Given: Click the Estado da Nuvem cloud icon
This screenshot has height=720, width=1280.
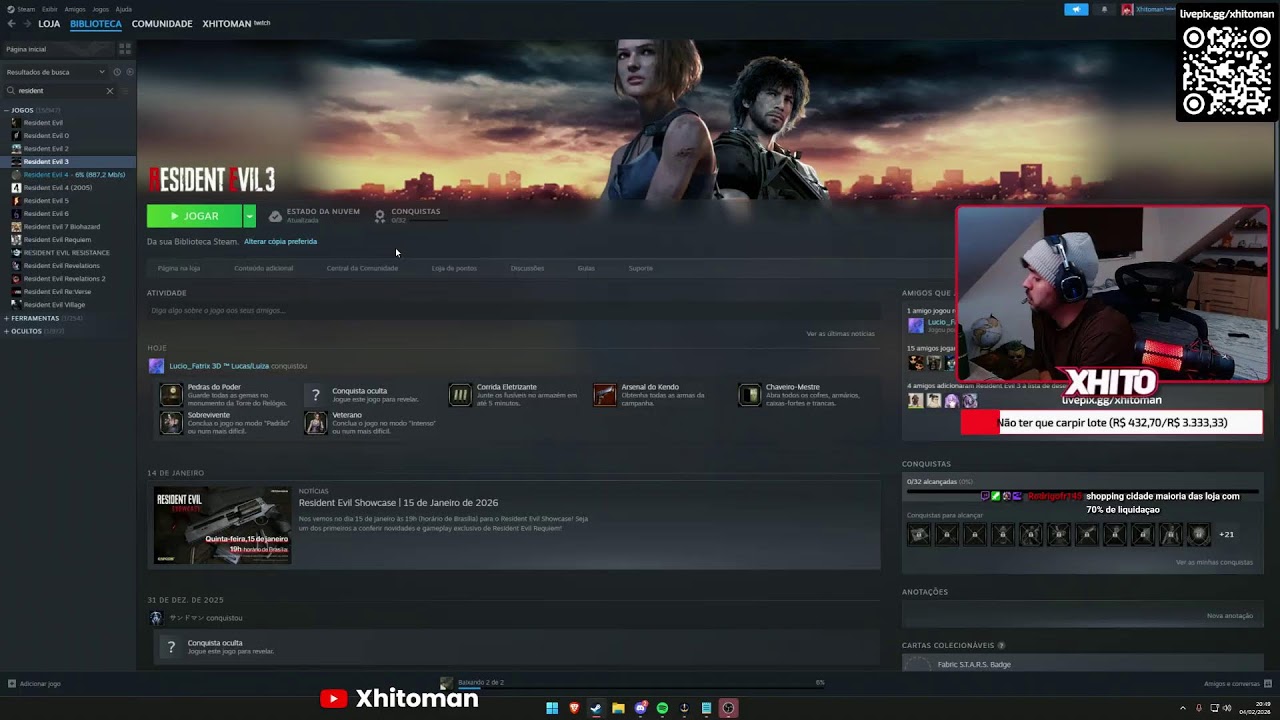Looking at the screenshot, I should [275, 216].
